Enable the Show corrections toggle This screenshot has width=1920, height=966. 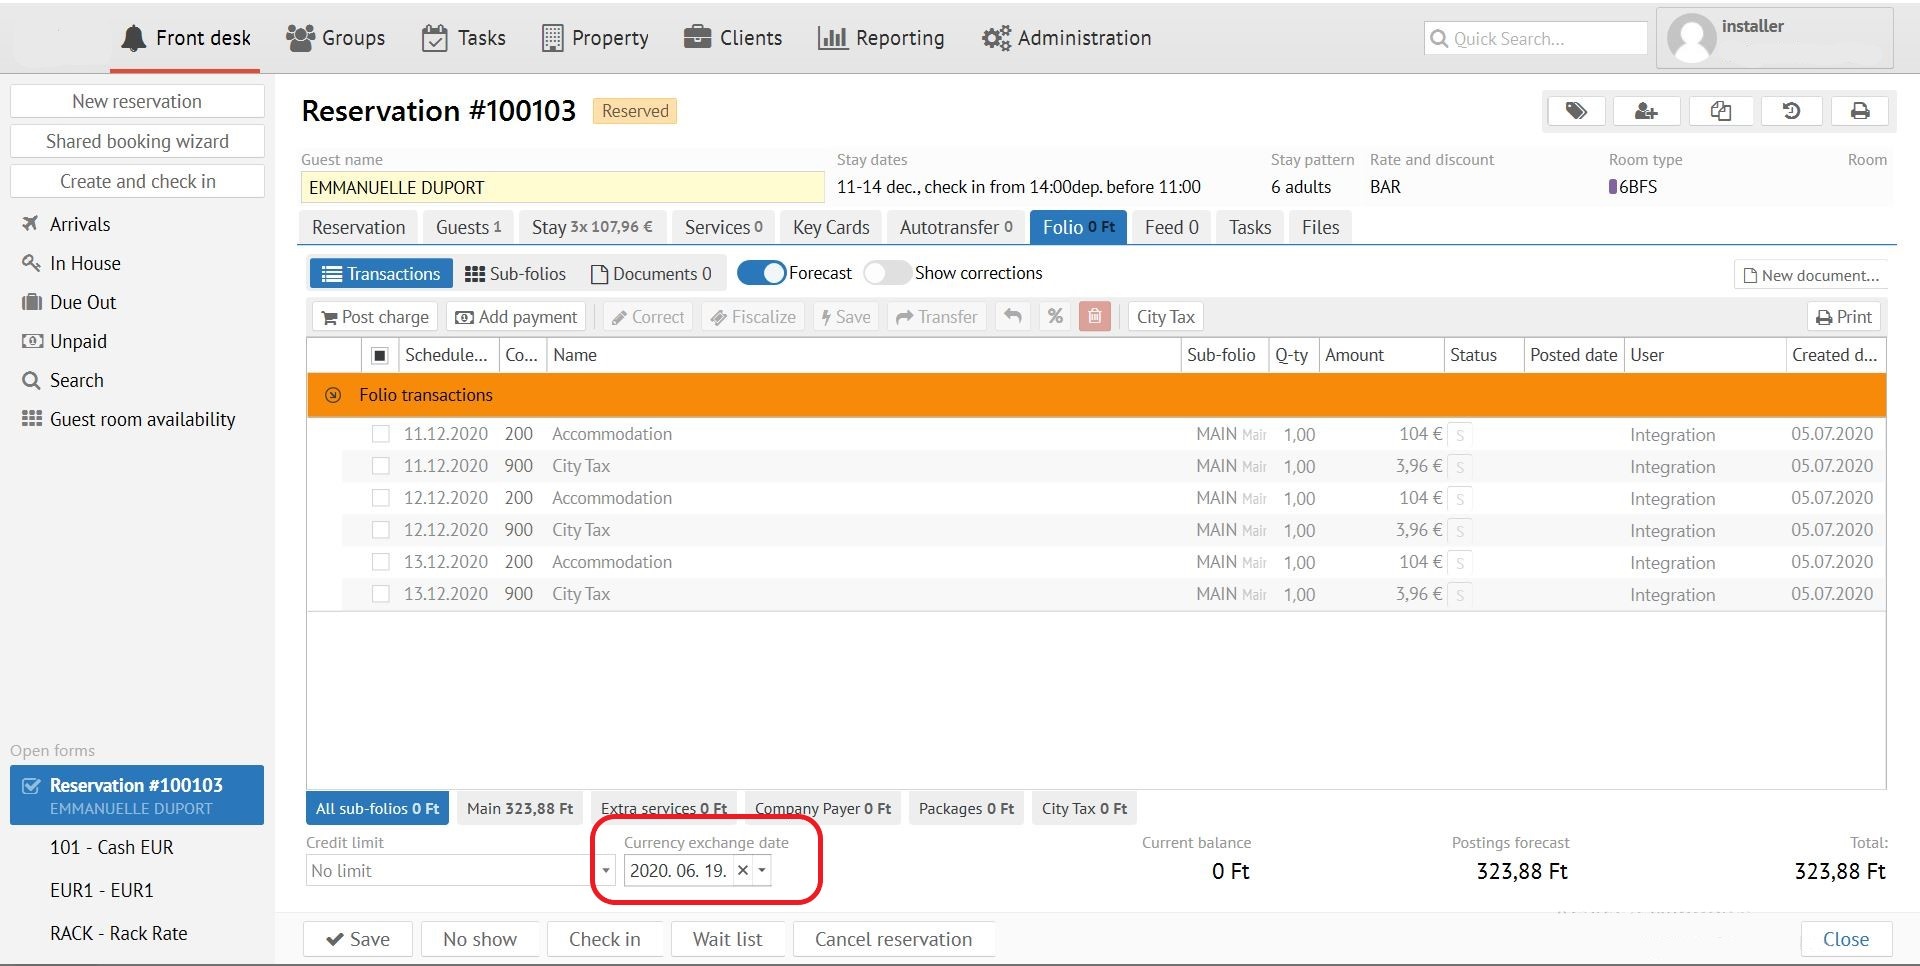pos(887,273)
